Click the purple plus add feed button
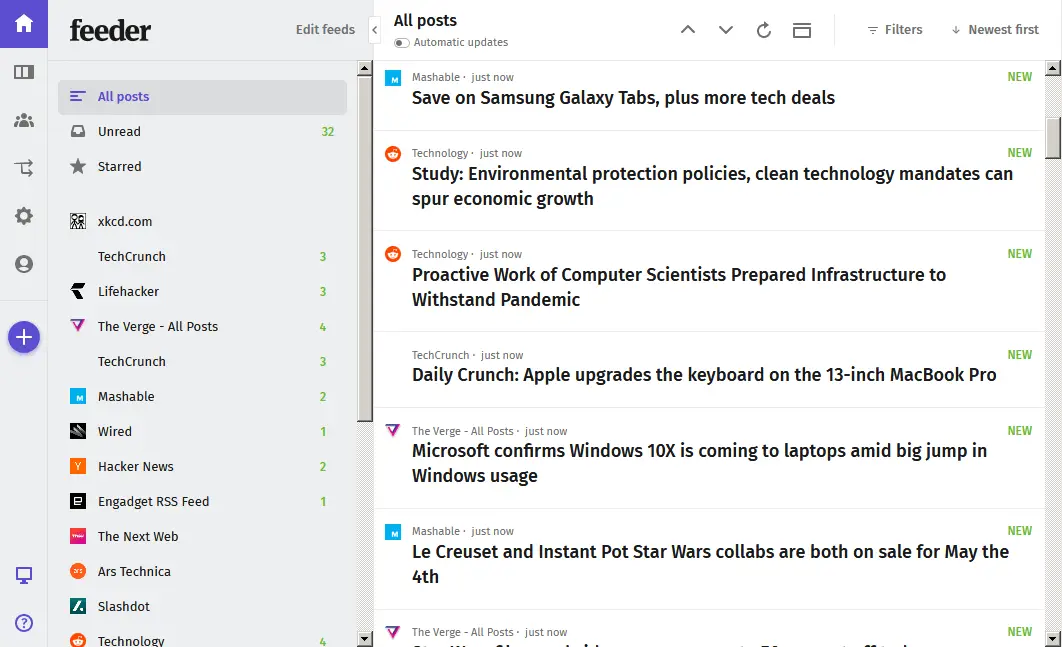Screen dimensions: 1062x647 [24, 337]
